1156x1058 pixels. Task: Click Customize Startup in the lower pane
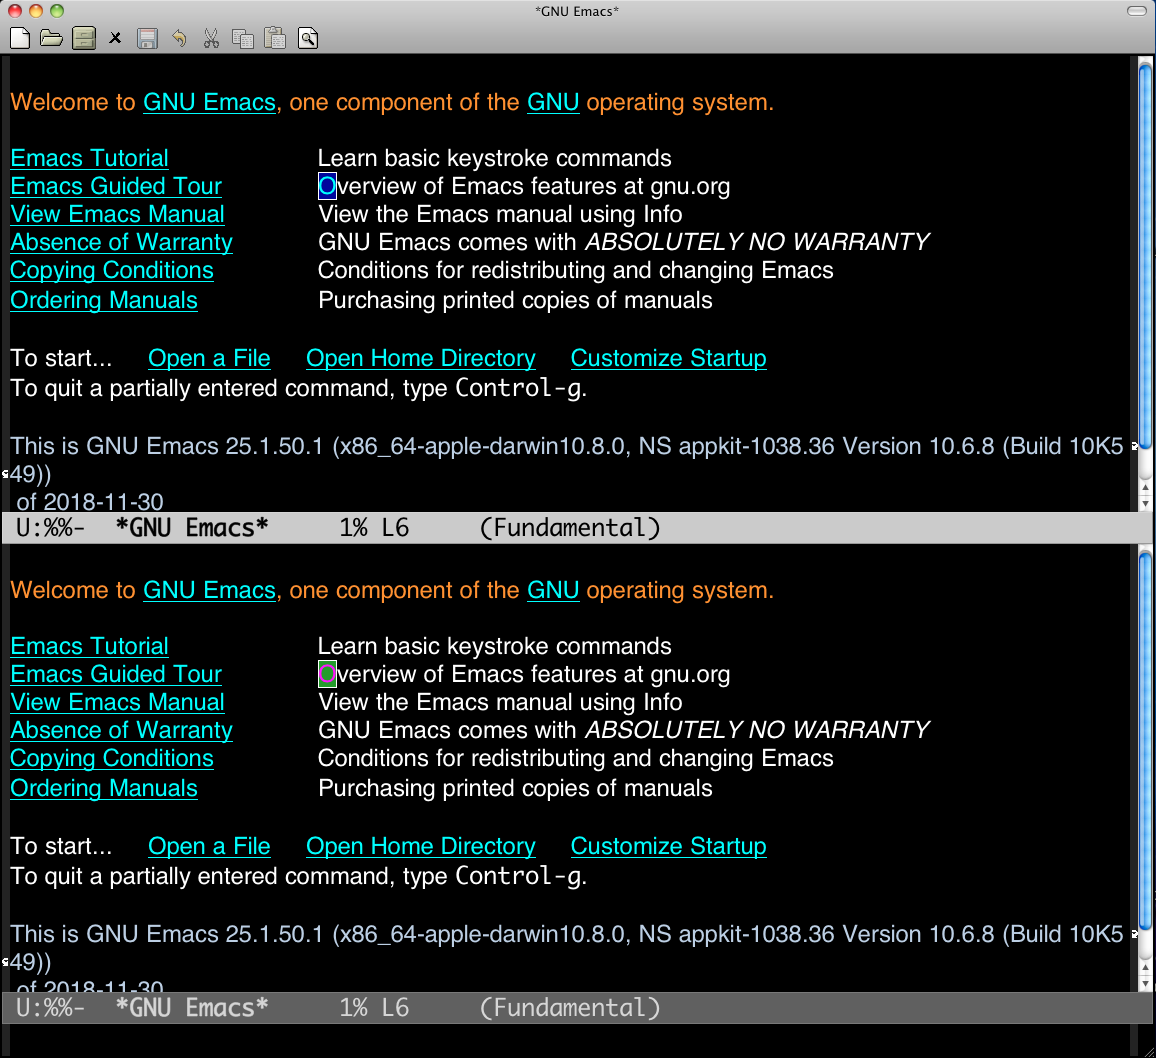pyautogui.click(x=669, y=846)
